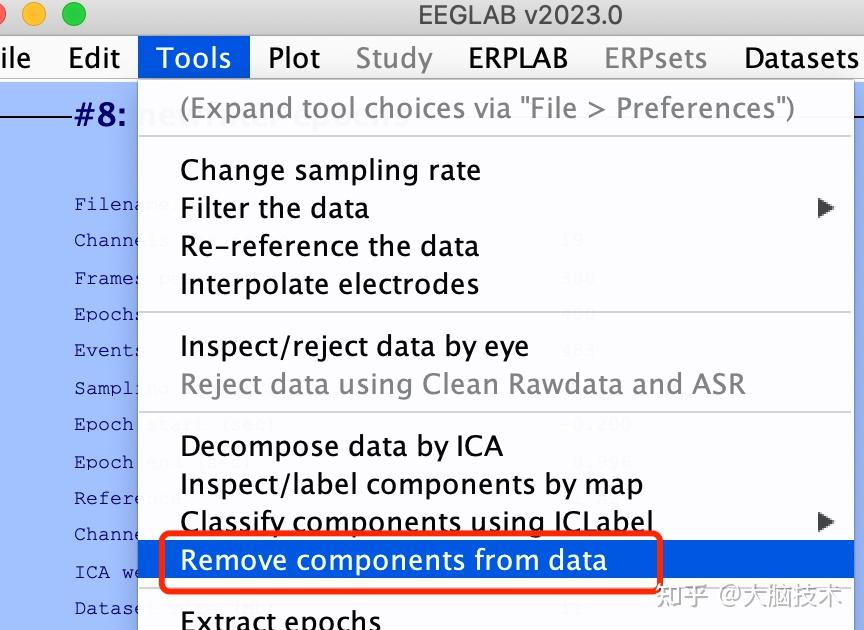Minimize window with yellow button

coord(34,14)
